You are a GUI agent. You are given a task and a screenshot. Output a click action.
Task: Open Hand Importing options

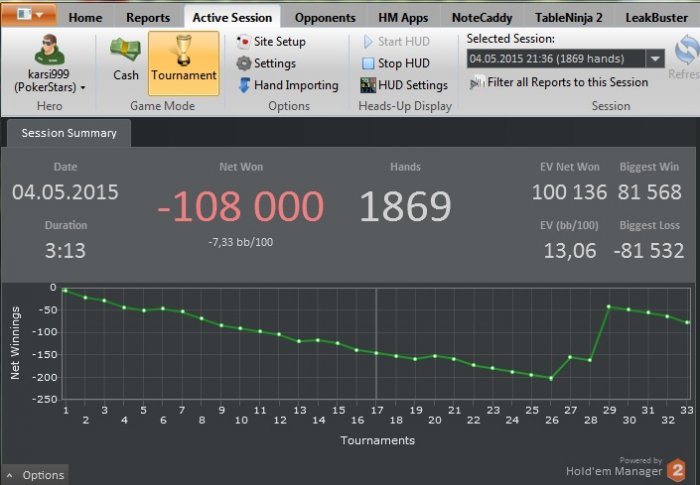pyautogui.click(x=288, y=85)
